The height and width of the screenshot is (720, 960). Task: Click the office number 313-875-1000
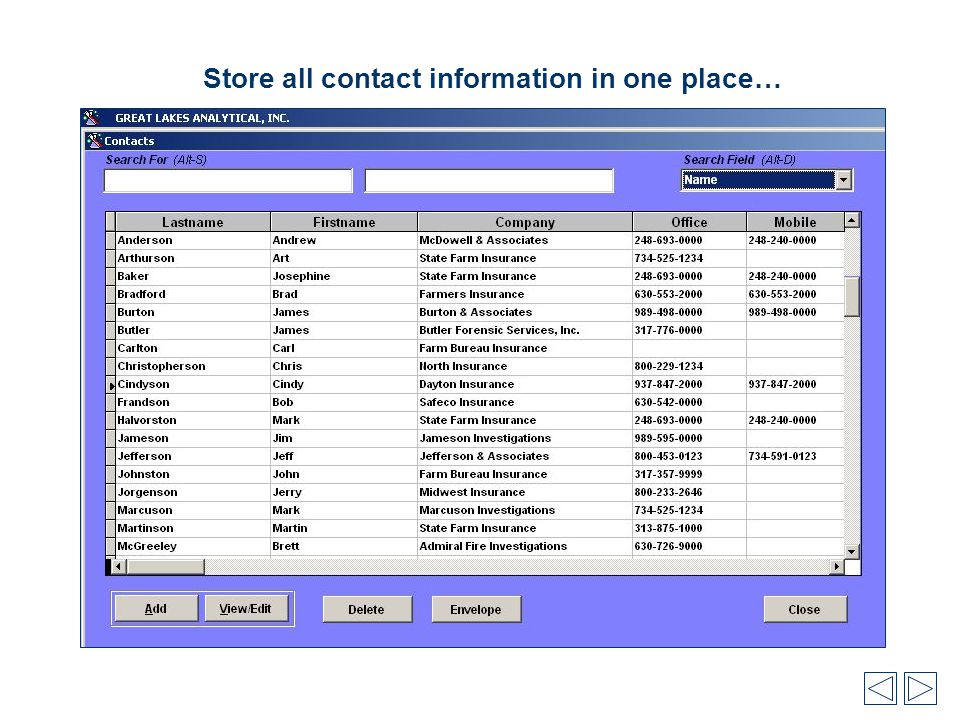click(x=689, y=528)
